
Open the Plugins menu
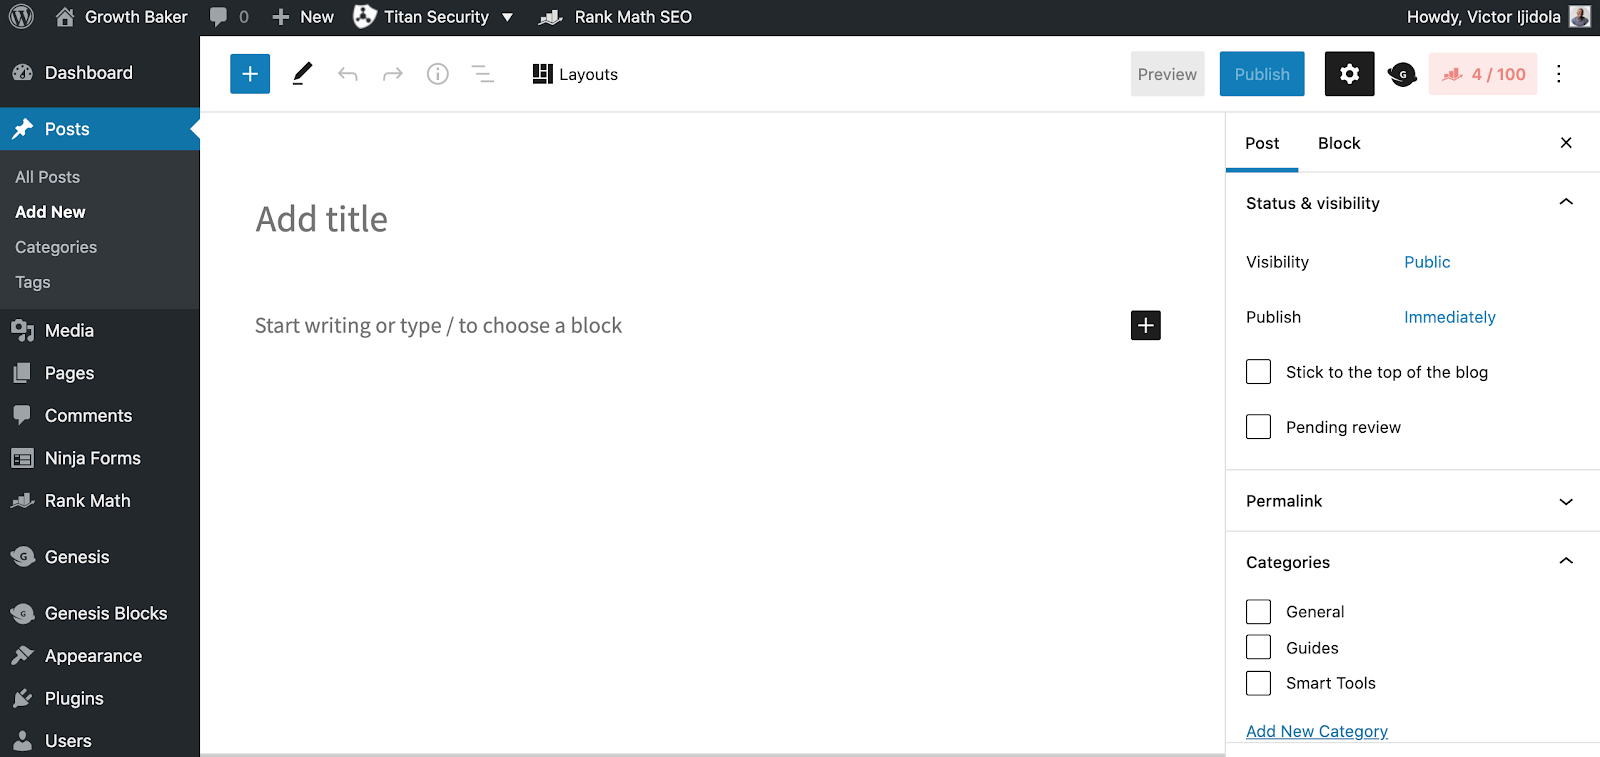[100, 699]
